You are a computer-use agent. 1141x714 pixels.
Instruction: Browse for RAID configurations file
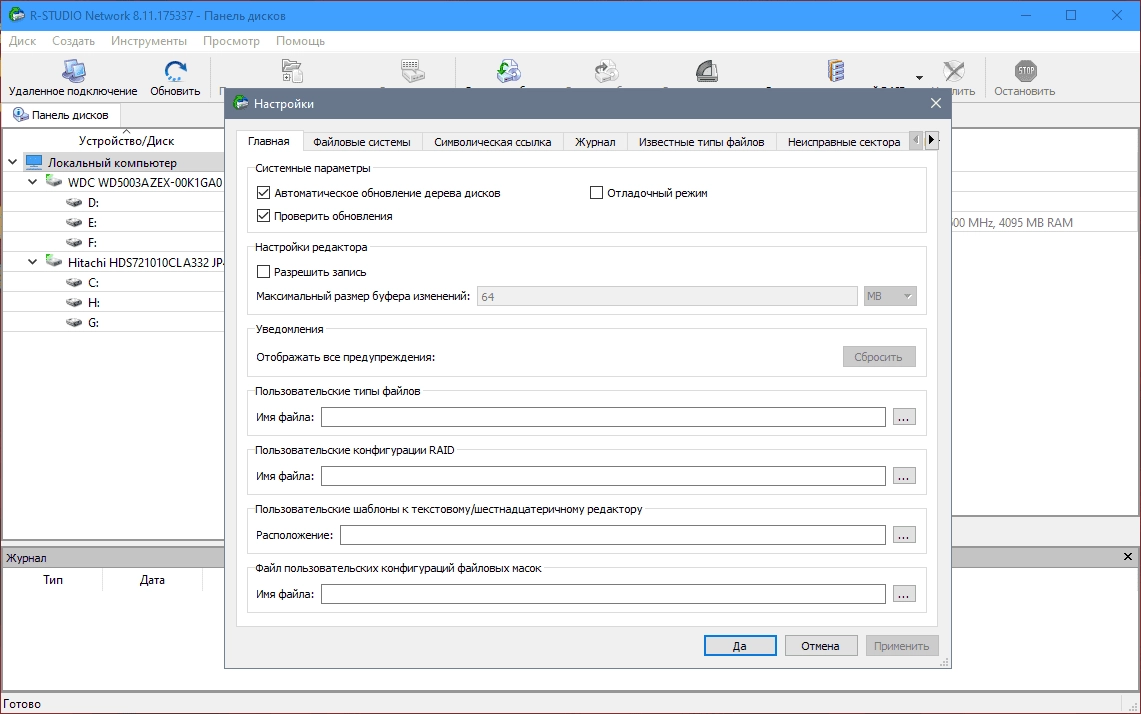(904, 476)
